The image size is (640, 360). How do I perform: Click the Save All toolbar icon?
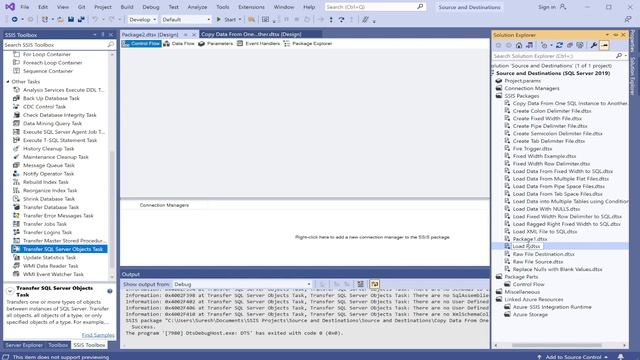coord(81,19)
